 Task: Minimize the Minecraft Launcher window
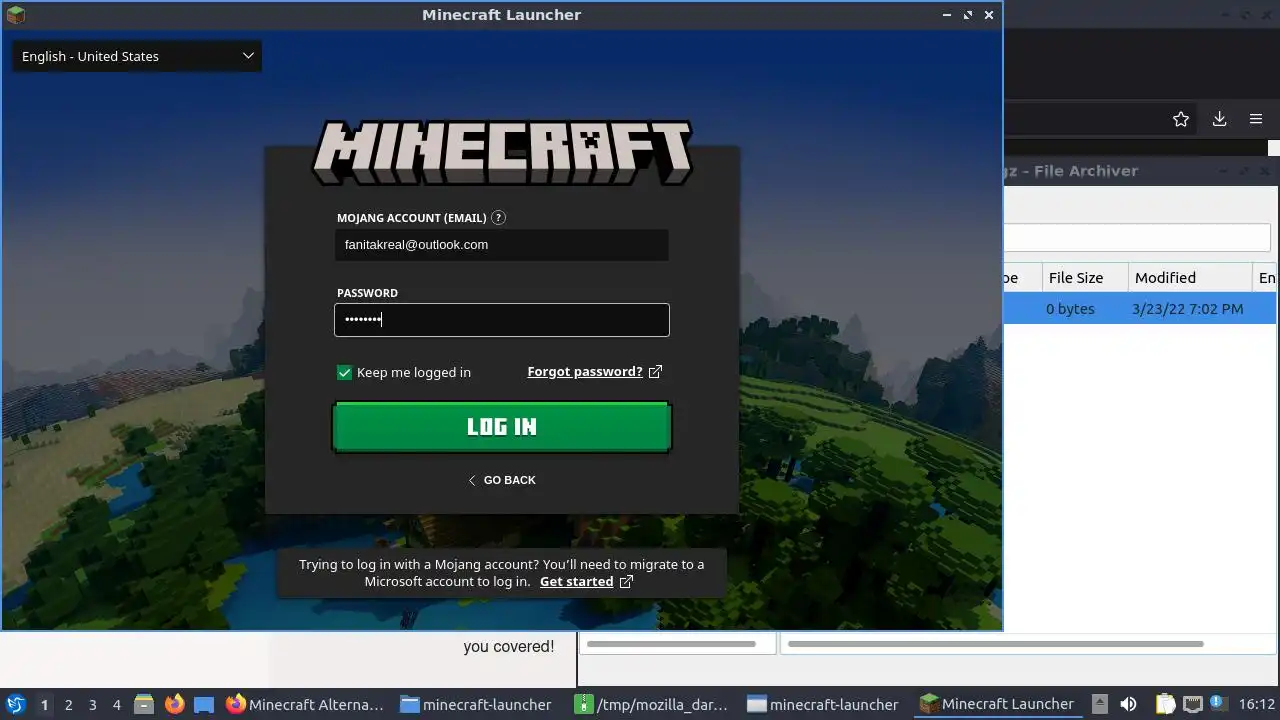pos(947,15)
